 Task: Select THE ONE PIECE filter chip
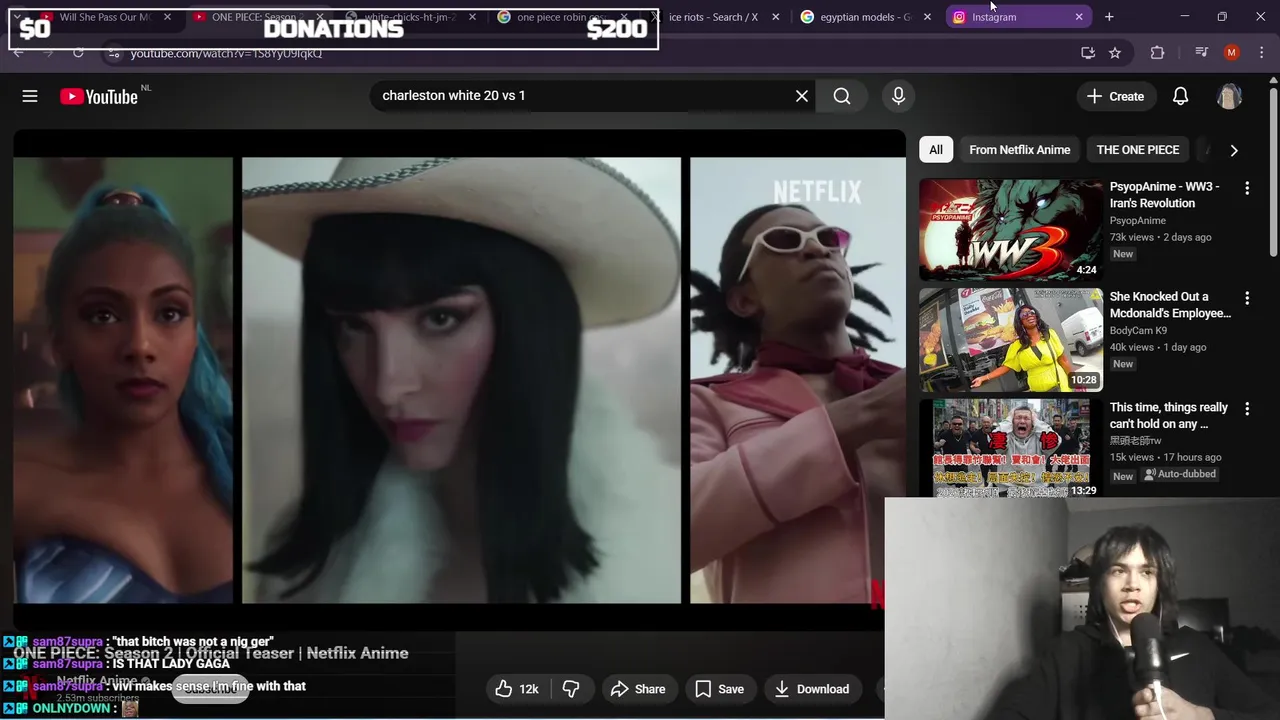pos(1138,150)
